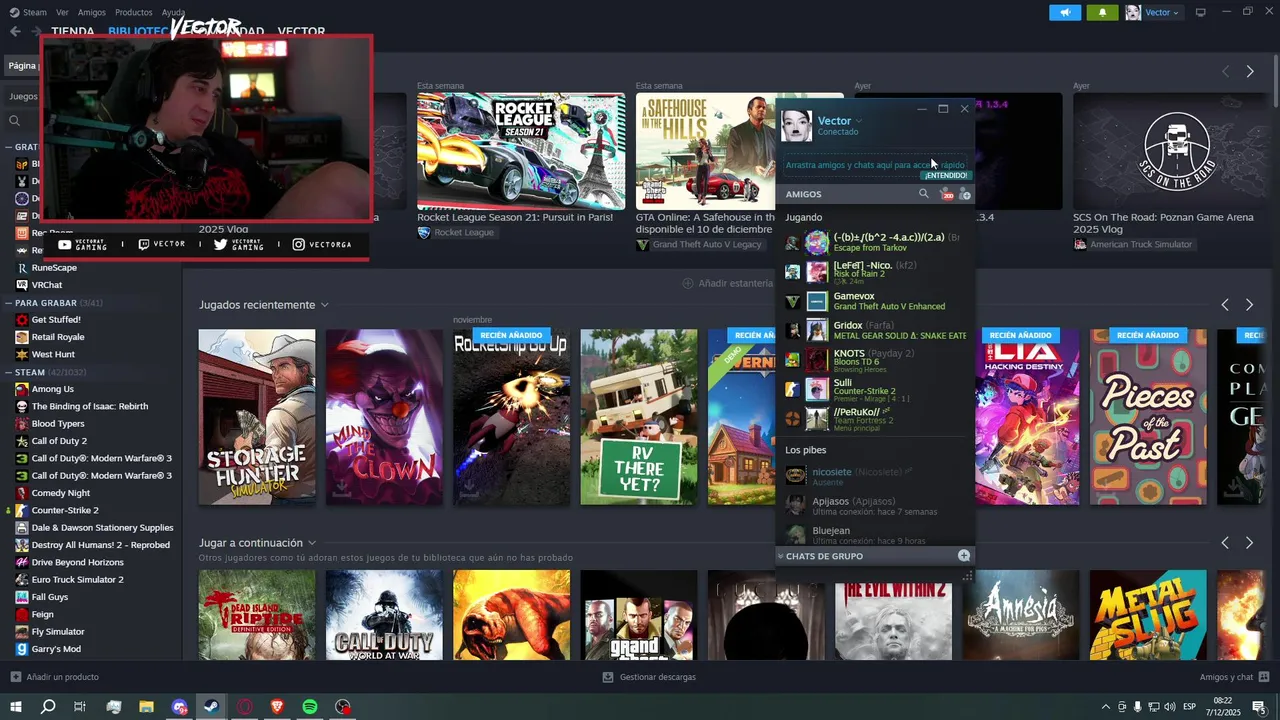Image resolution: width=1280 pixels, height=720 pixels.
Task: Collapse the Los pibes friends group
Action: 805,450
